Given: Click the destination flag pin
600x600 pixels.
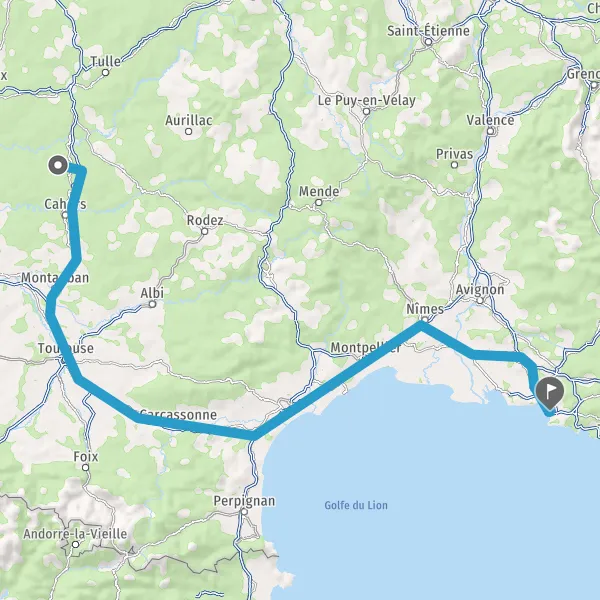Looking at the screenshot, I should pyautogui.click(x=549, y=393).
